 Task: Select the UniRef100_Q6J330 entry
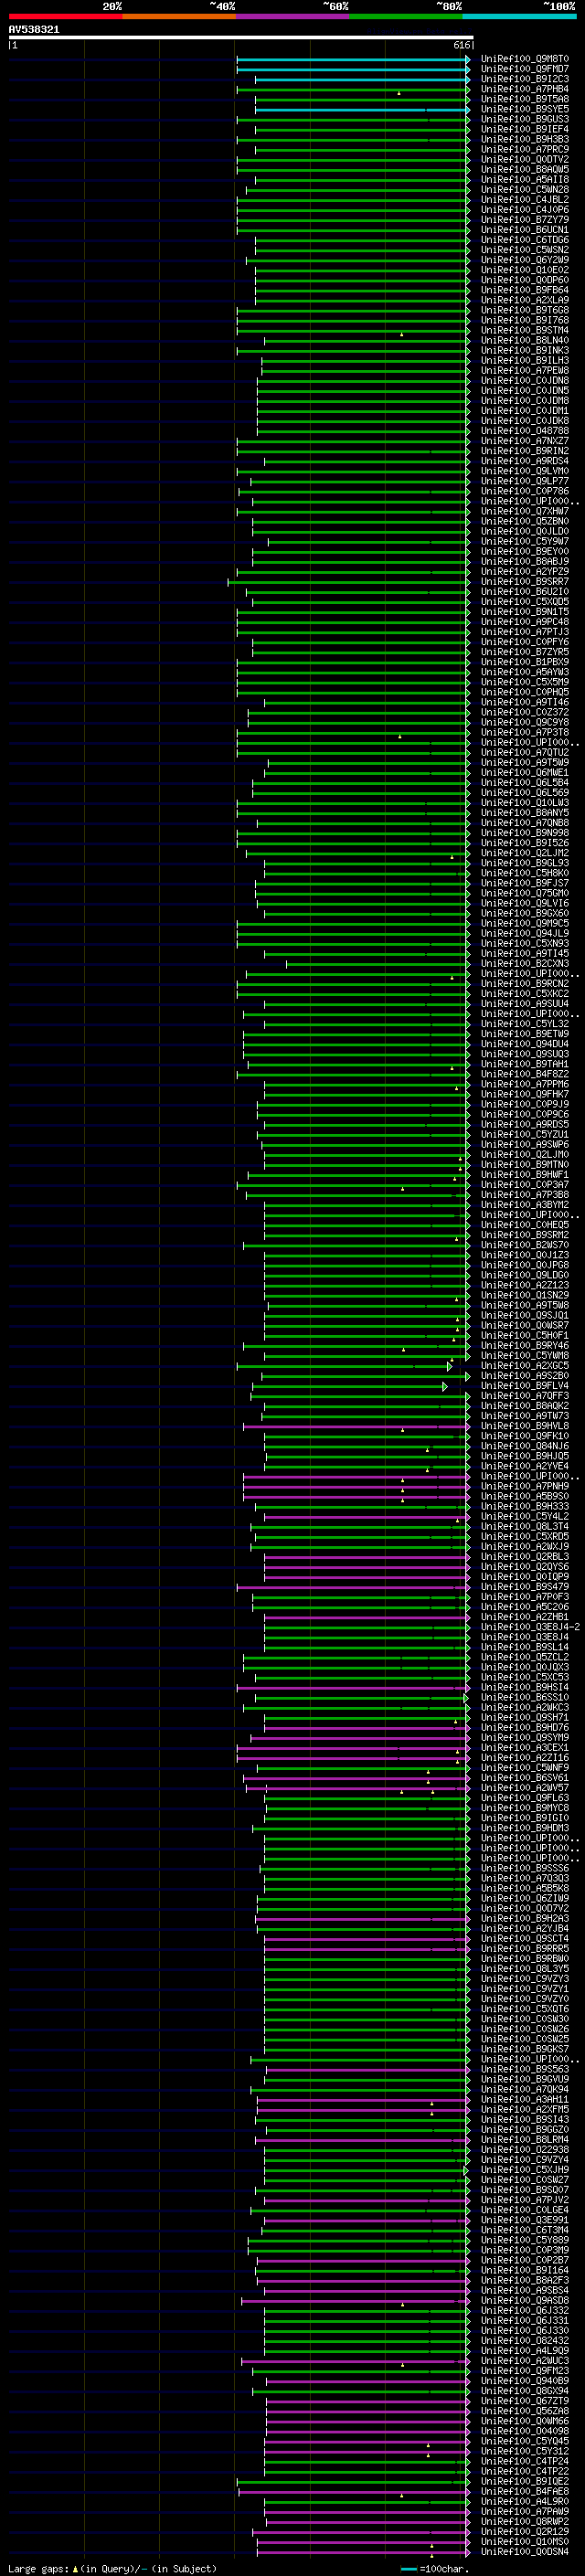tap(525, 2330)
